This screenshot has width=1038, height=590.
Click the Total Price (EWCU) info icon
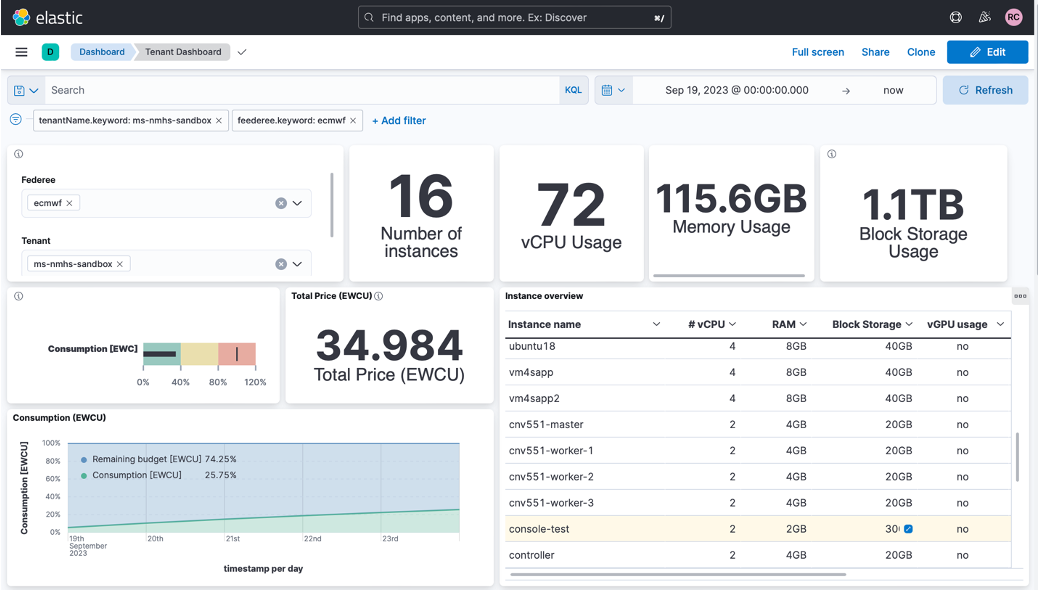[379, 296]
